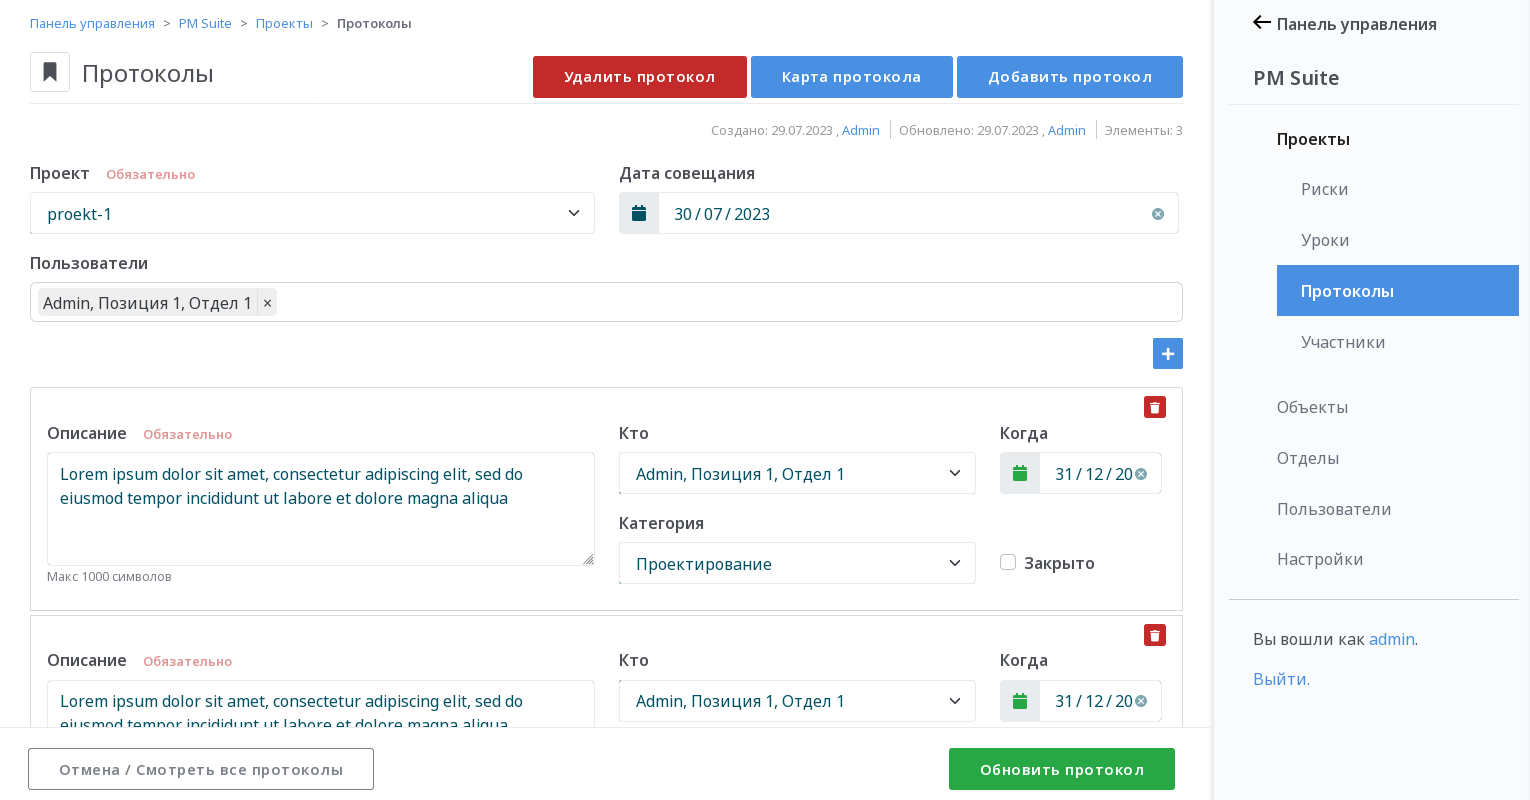1530x800 pixels.
Task: Clear the first item's Когда date
Action: 1141,474
